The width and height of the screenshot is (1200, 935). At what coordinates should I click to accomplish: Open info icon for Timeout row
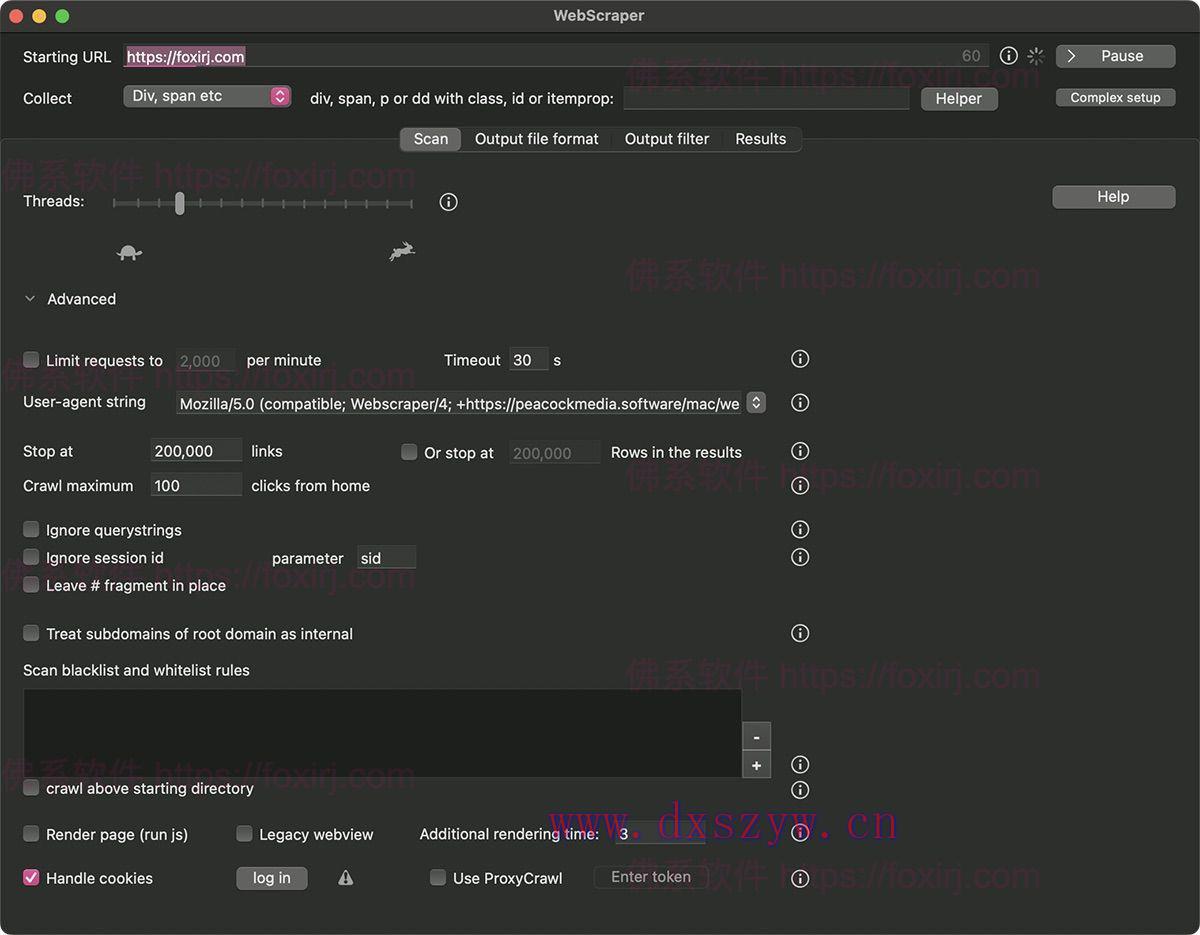pyautogui.click(x=800, y=359)
